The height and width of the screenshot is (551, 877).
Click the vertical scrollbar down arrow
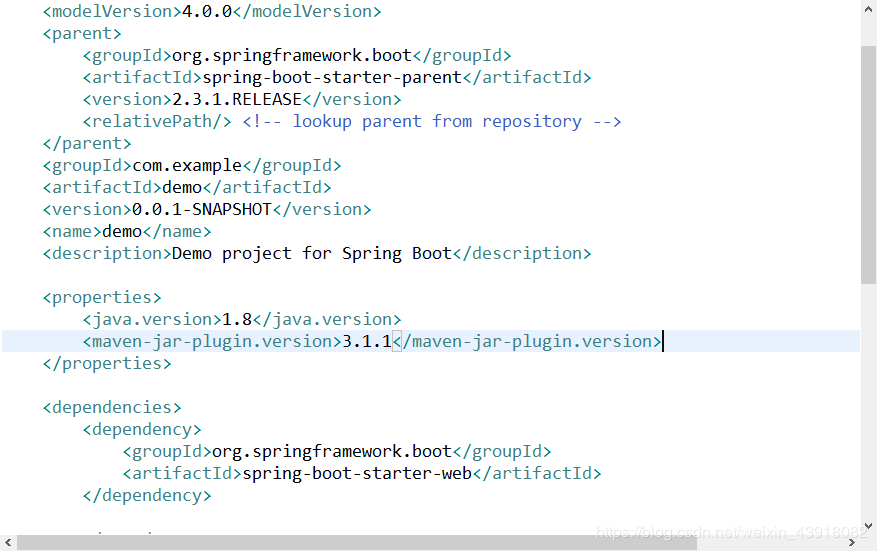pyautogui.click(x=869, y=526)
